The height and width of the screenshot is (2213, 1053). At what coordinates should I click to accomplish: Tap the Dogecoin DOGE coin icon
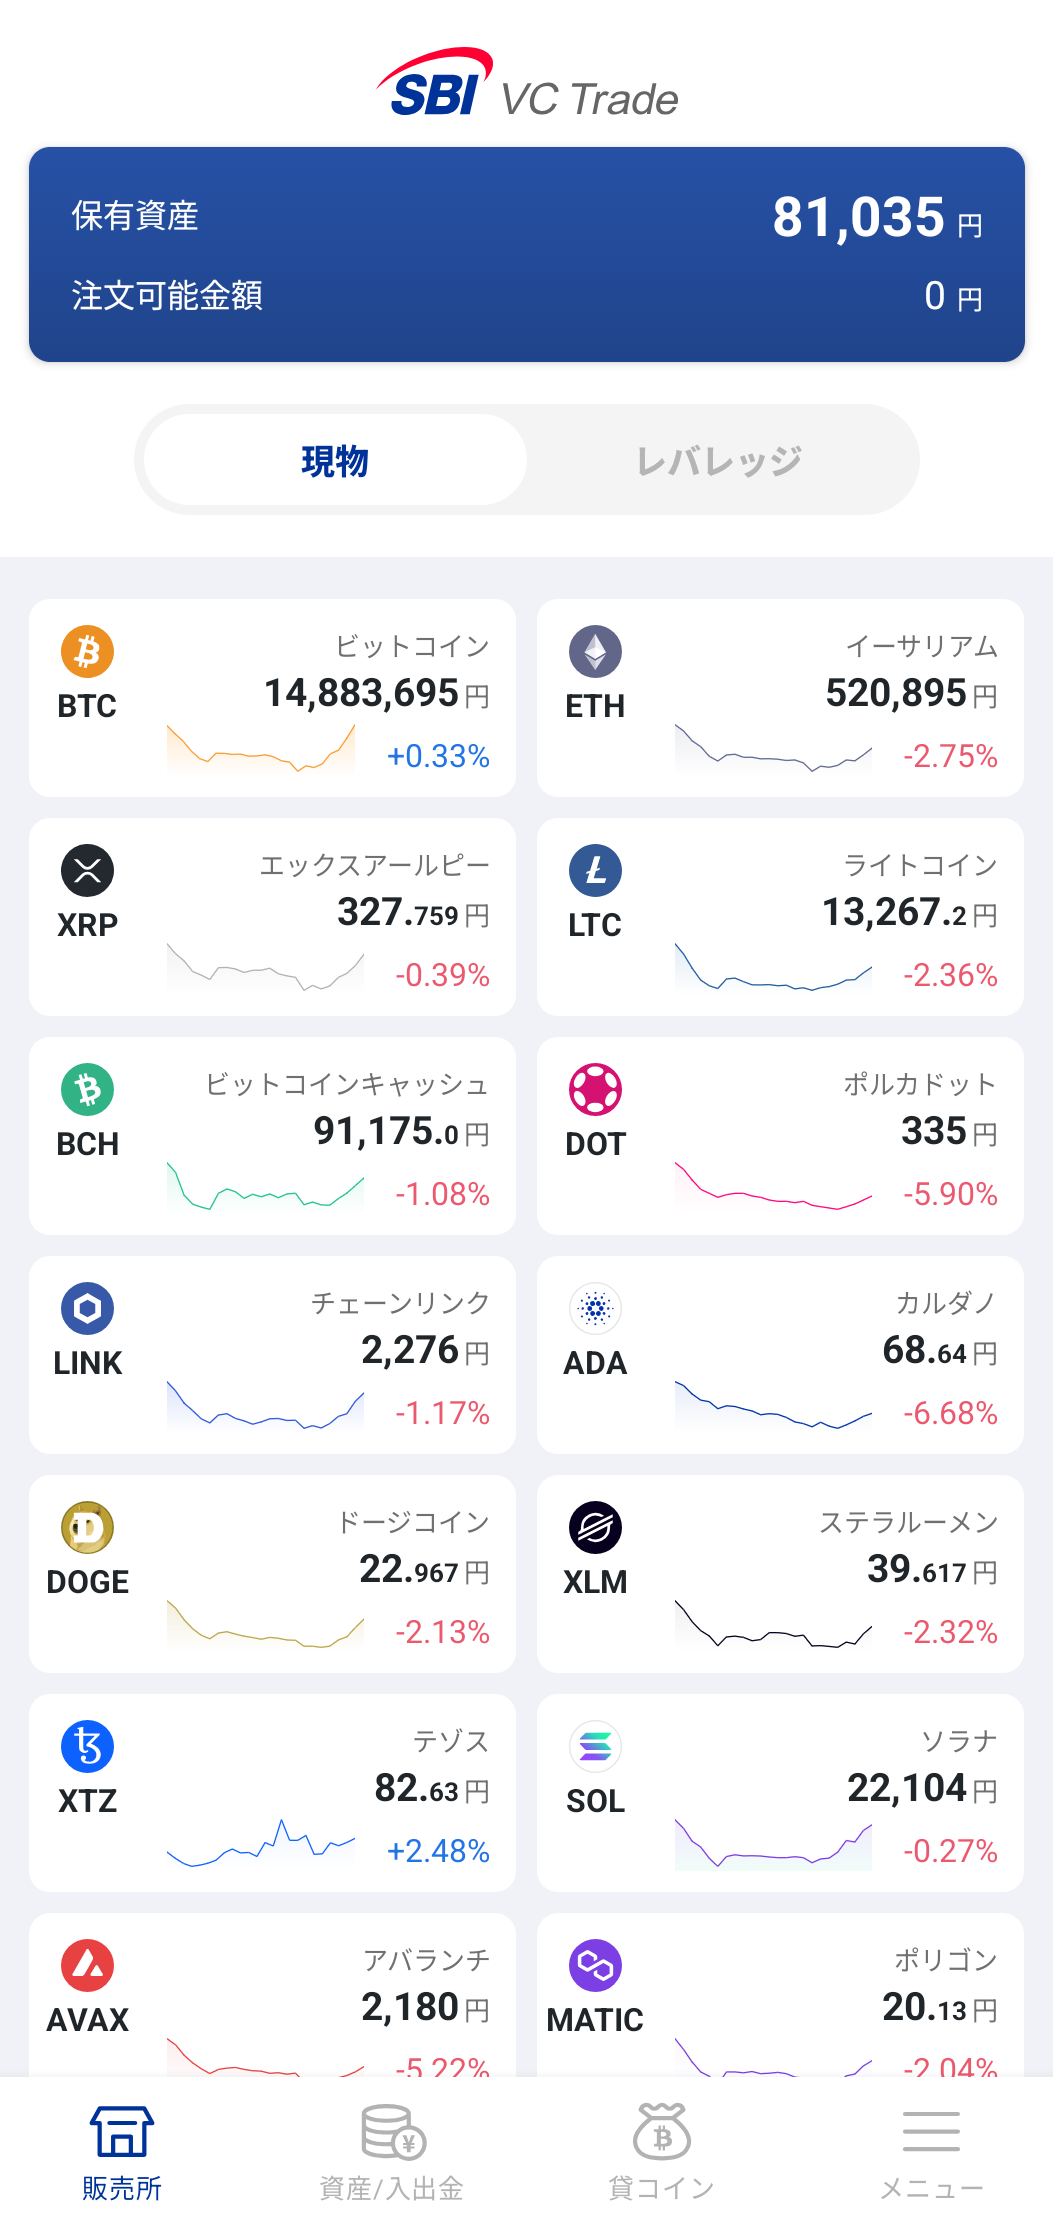click(88, 1528)
